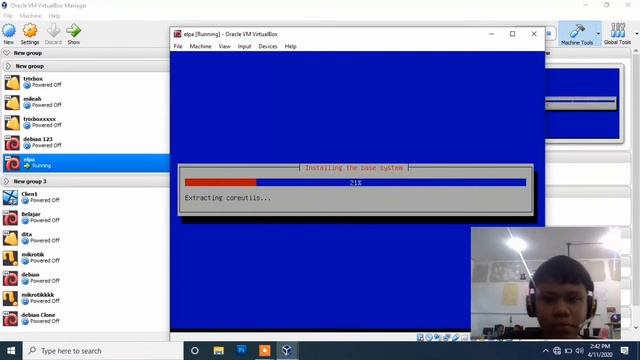
Task: Select the debian machine entry
Action: click(85, 278)
